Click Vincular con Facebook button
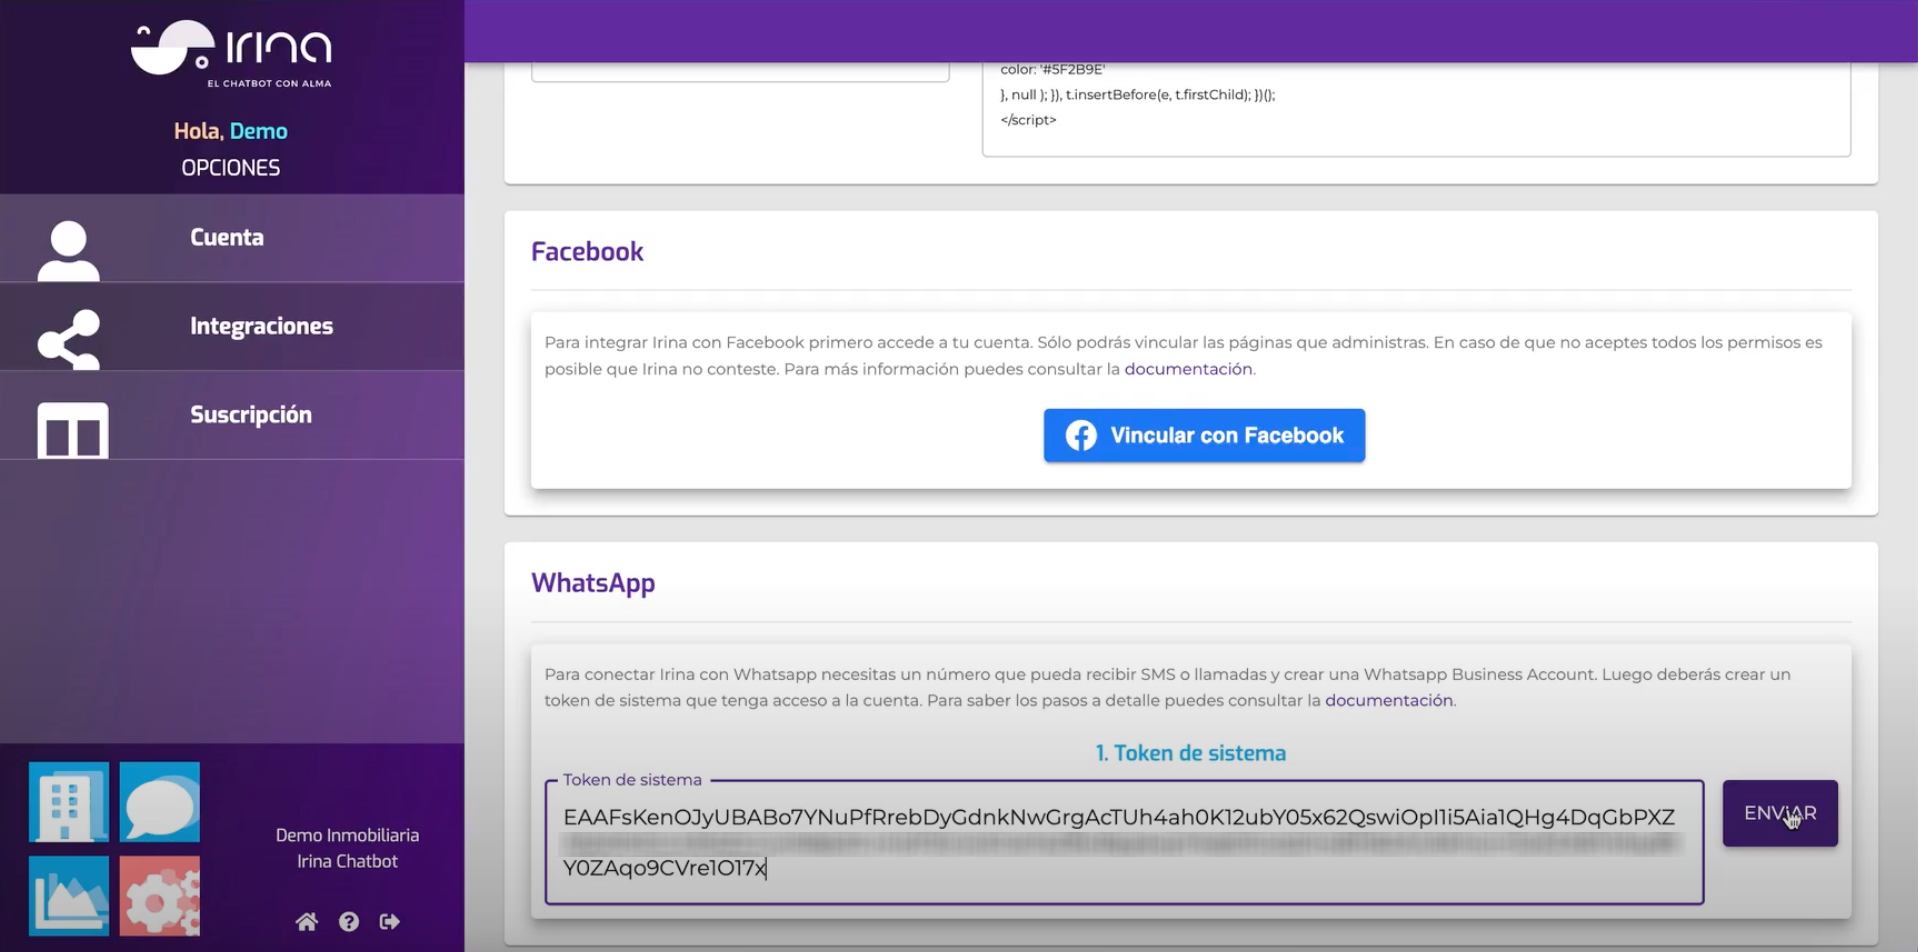 click(x=1204, y=435)
